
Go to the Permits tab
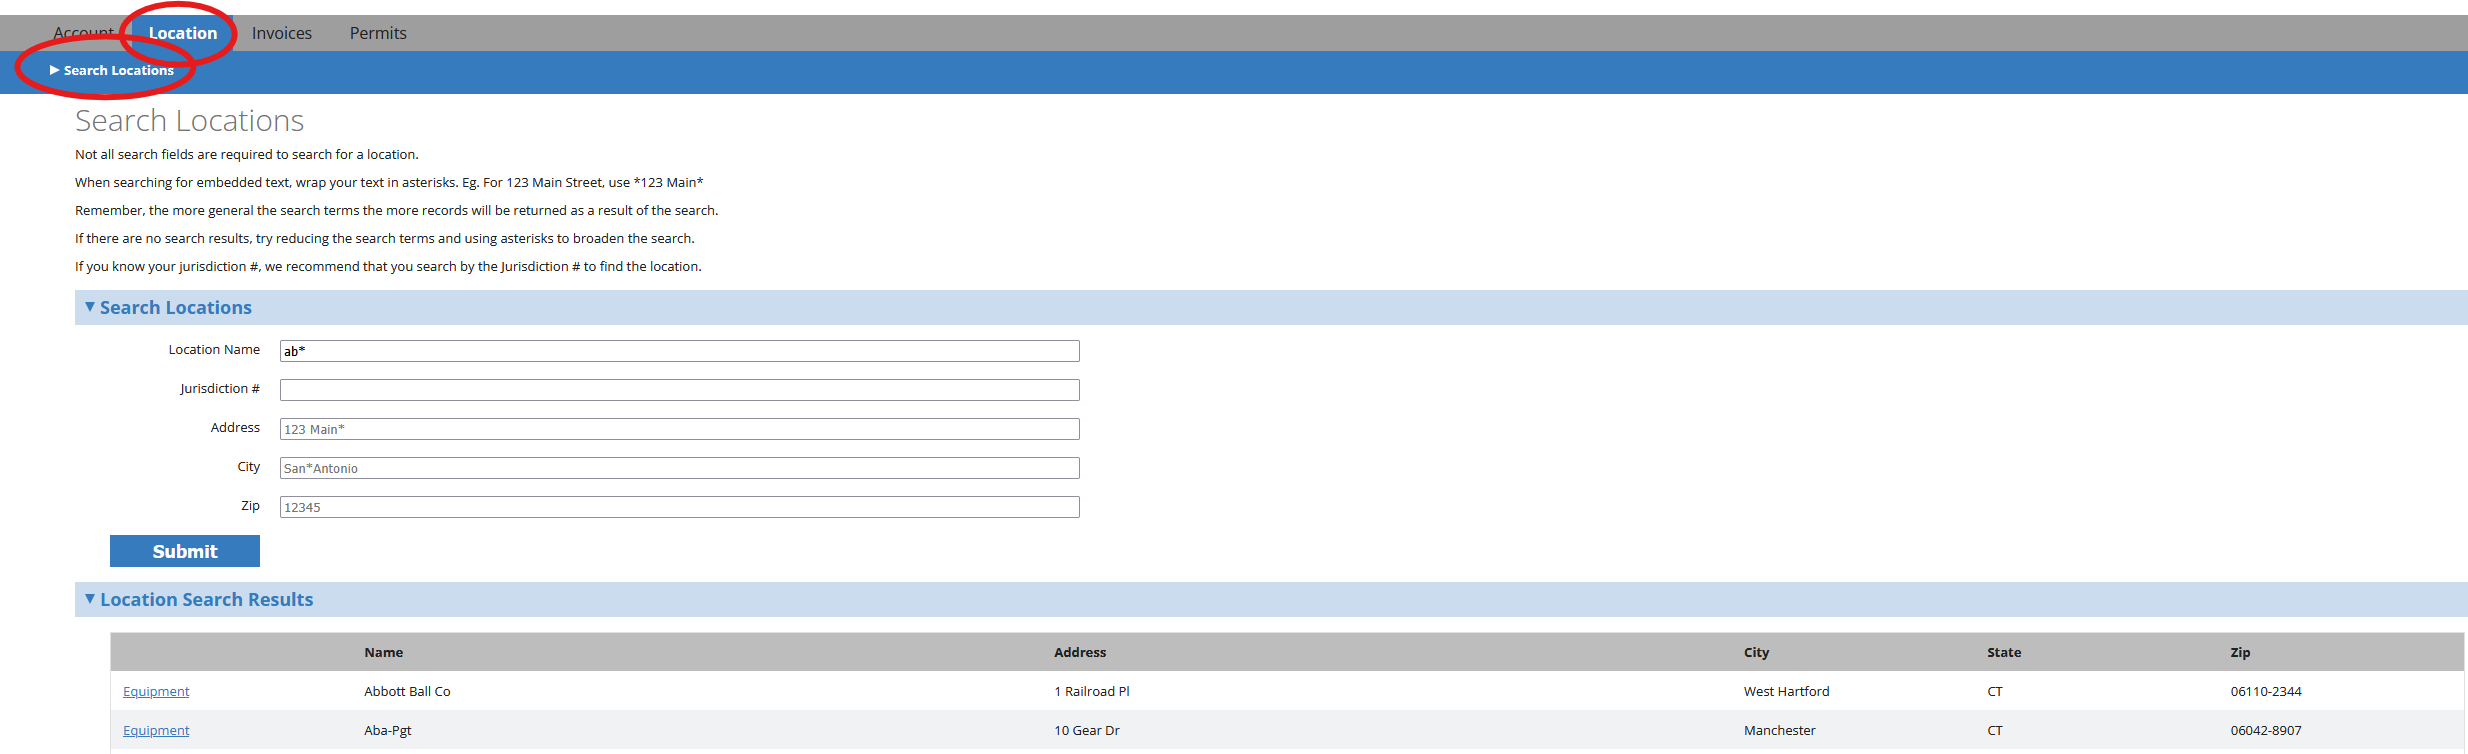point(378,33)
